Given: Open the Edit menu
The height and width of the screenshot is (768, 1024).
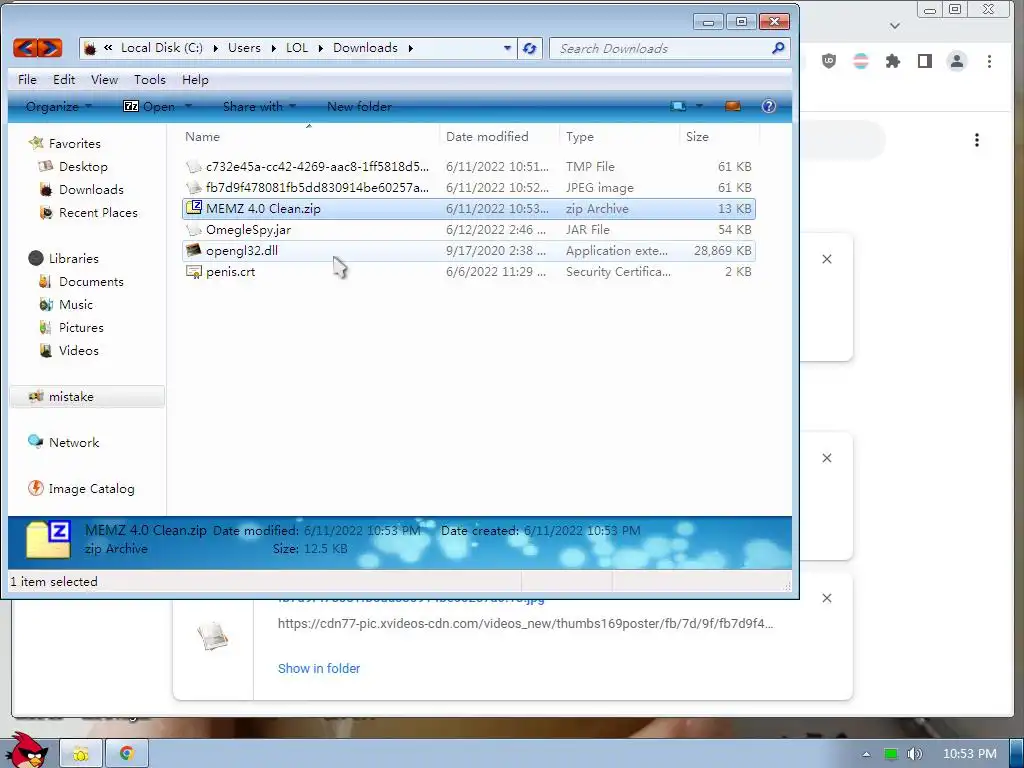Looking at the screenshot, I should [64, 80].
